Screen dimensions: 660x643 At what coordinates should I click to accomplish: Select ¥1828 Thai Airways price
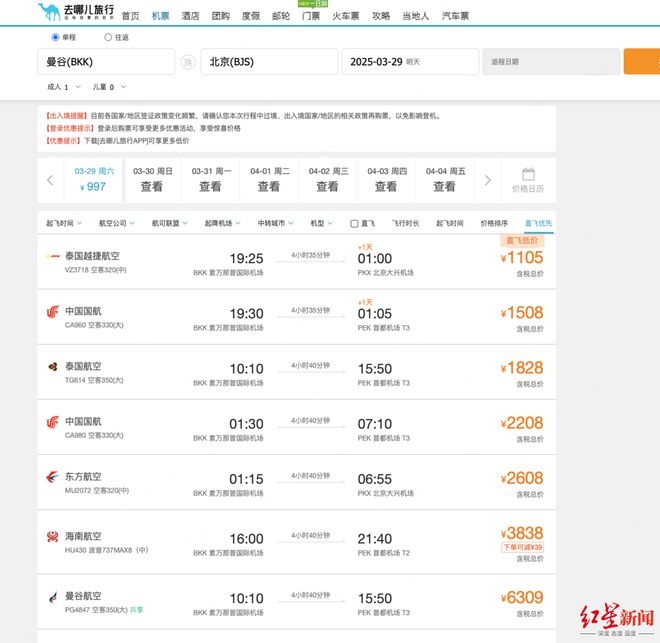pos(522,368)
